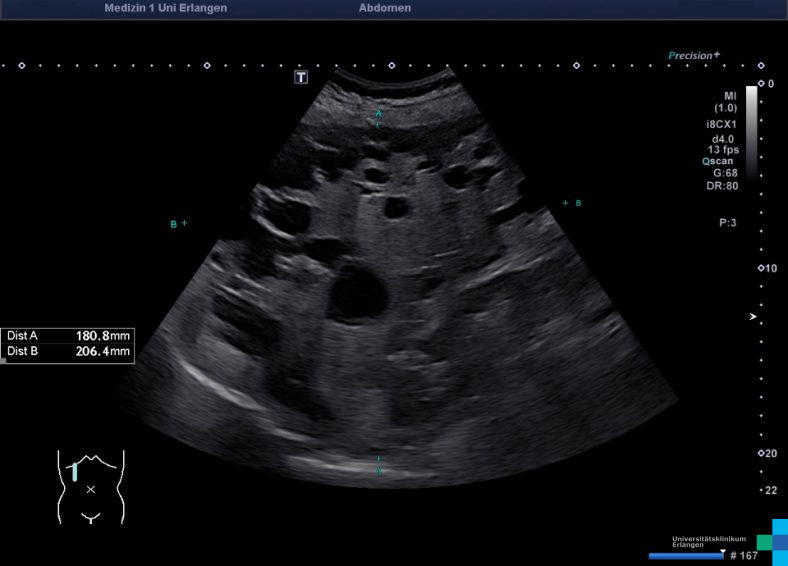Click the Qscan indicator label
788x566 pixels.
tap(719, 160)
